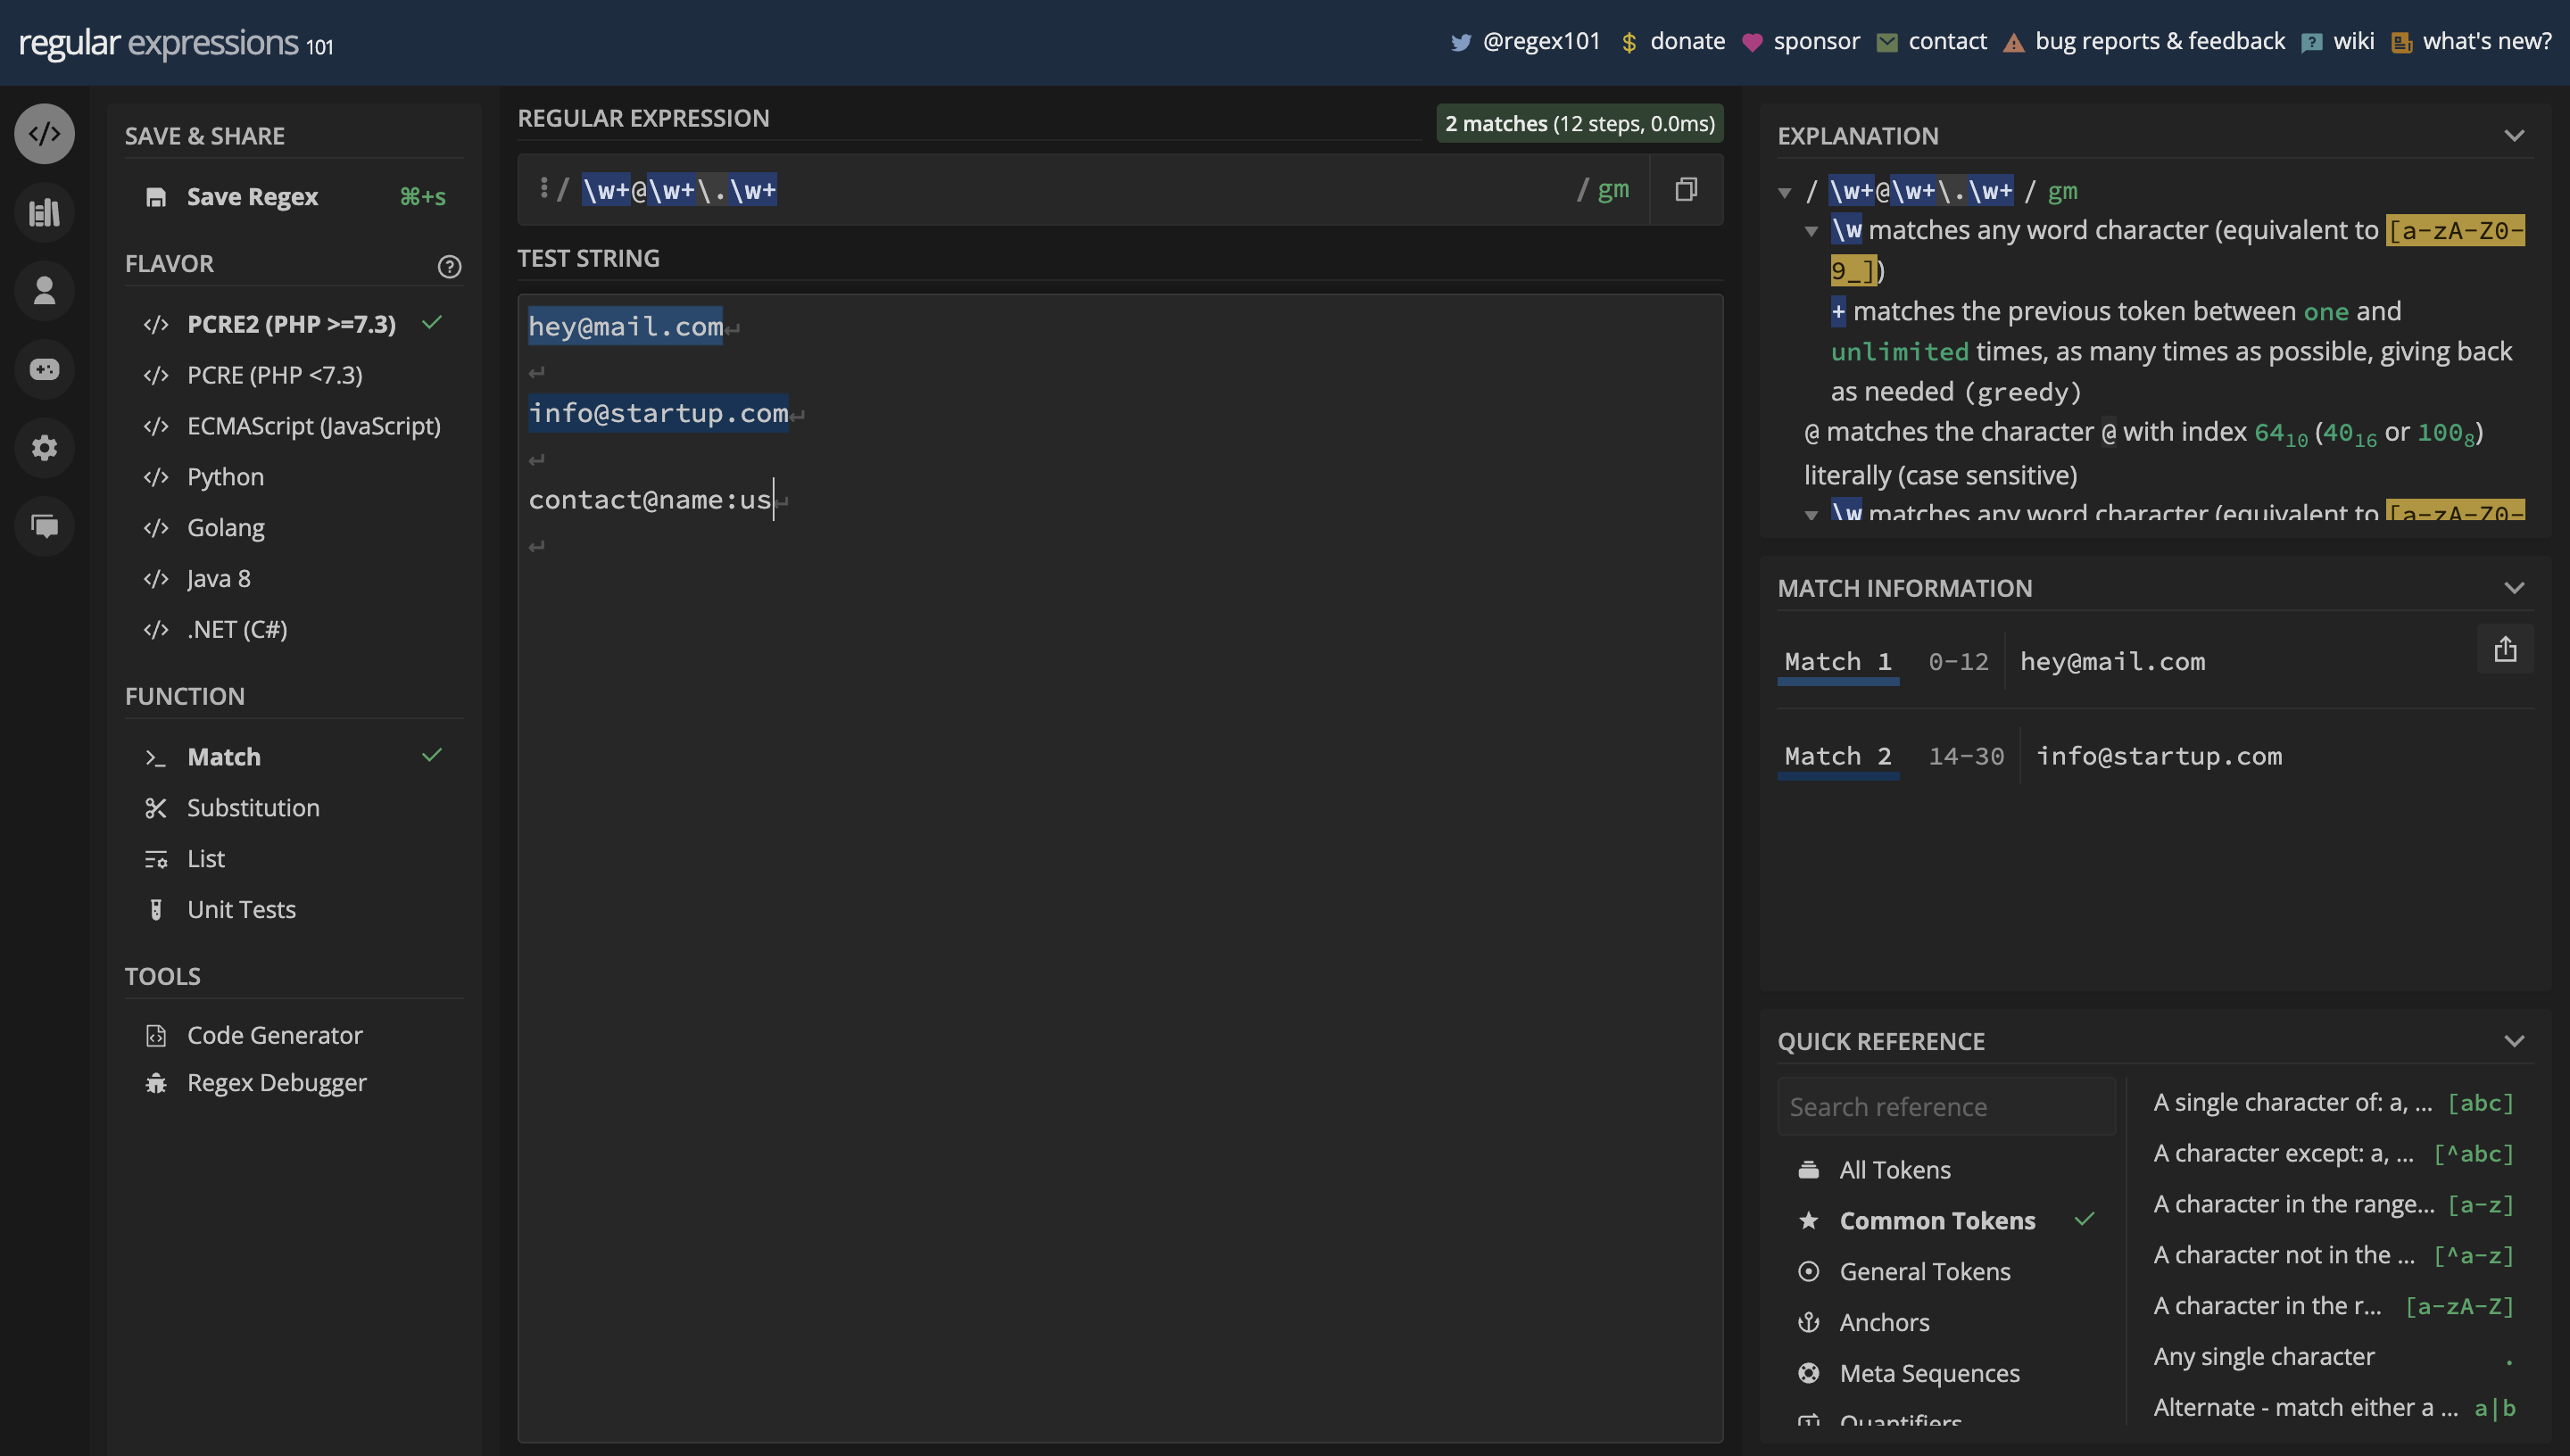Switch the function to Substitution
Viewport: 2570px width, 1456px height.
click(253, 808)
